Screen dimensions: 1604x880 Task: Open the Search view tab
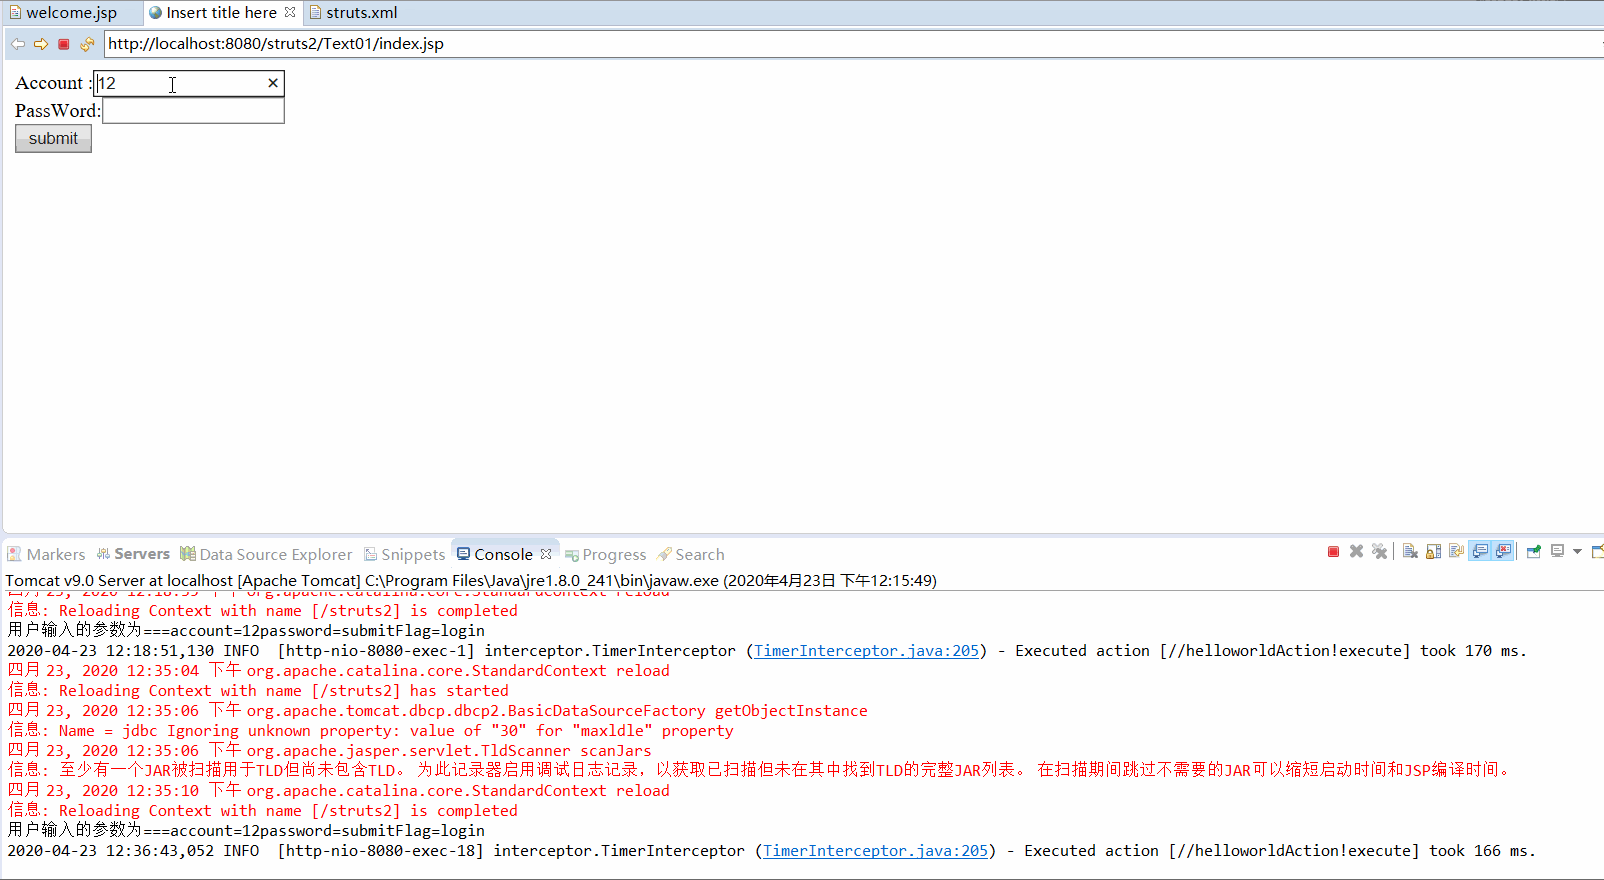tap(691, 554)
